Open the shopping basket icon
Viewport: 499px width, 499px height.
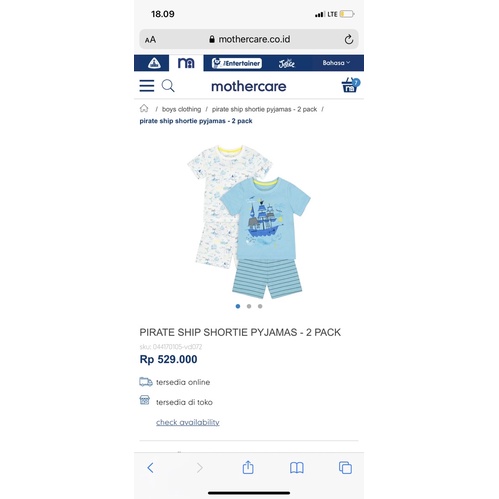coord(351,85)
